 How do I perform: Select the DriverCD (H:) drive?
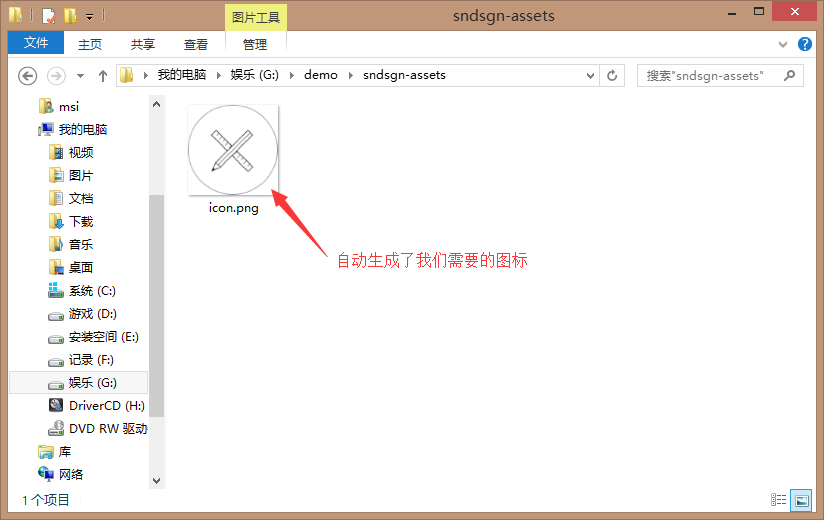point(107,405)
